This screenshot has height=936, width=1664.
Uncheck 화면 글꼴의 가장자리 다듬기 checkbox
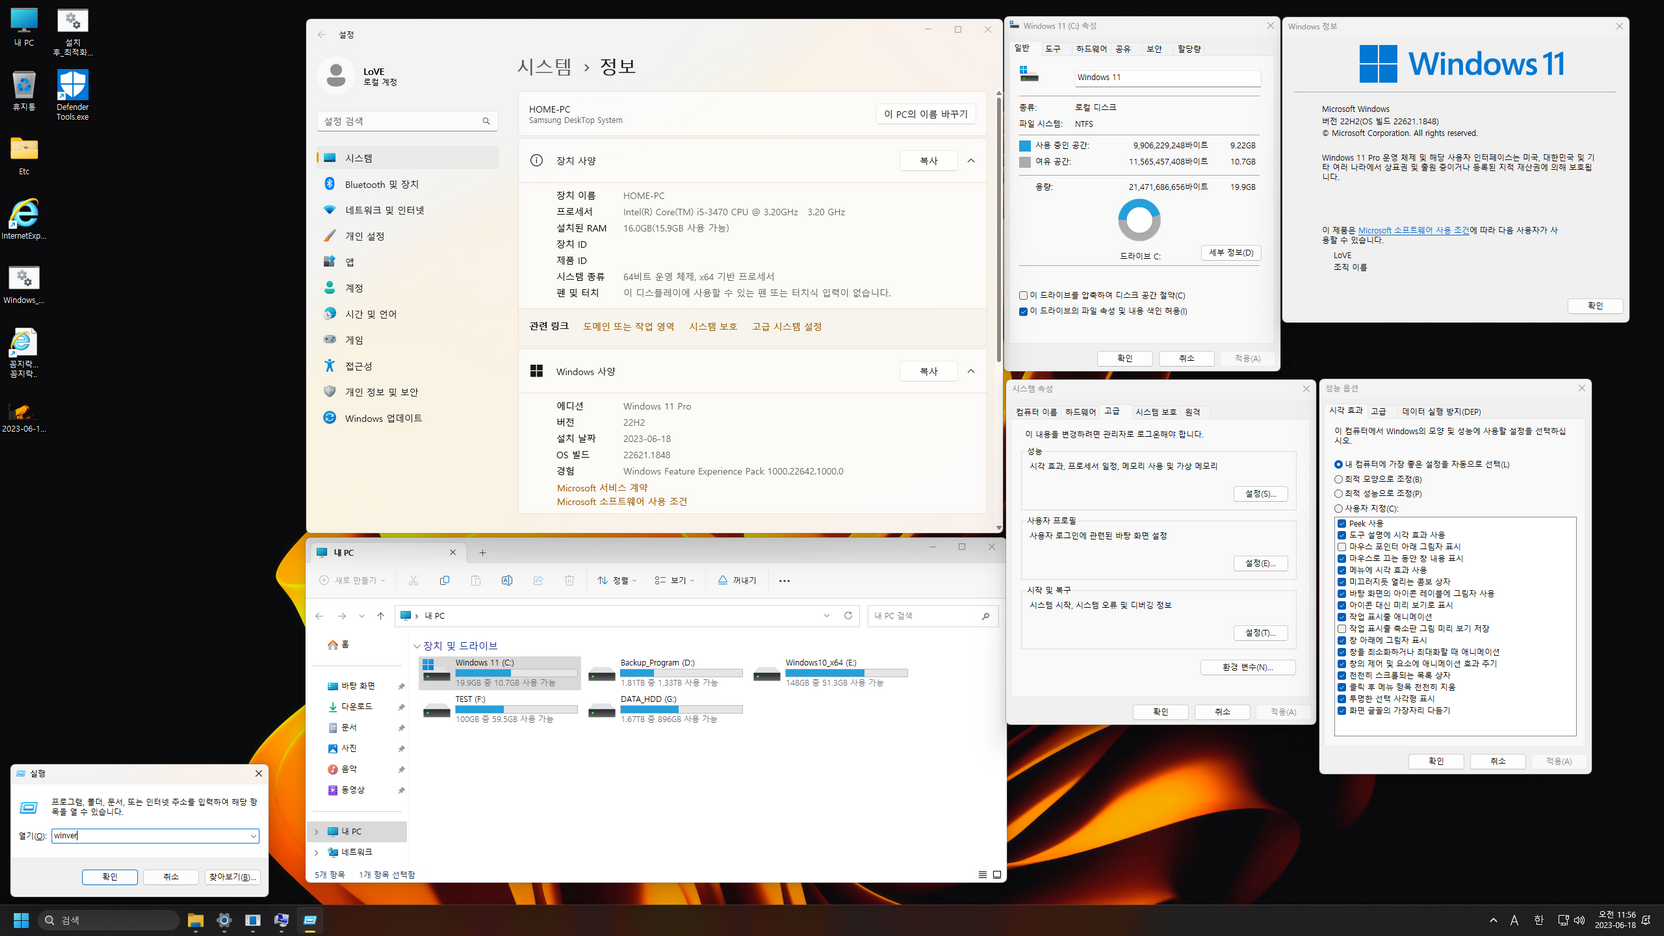coord(1342,711)
